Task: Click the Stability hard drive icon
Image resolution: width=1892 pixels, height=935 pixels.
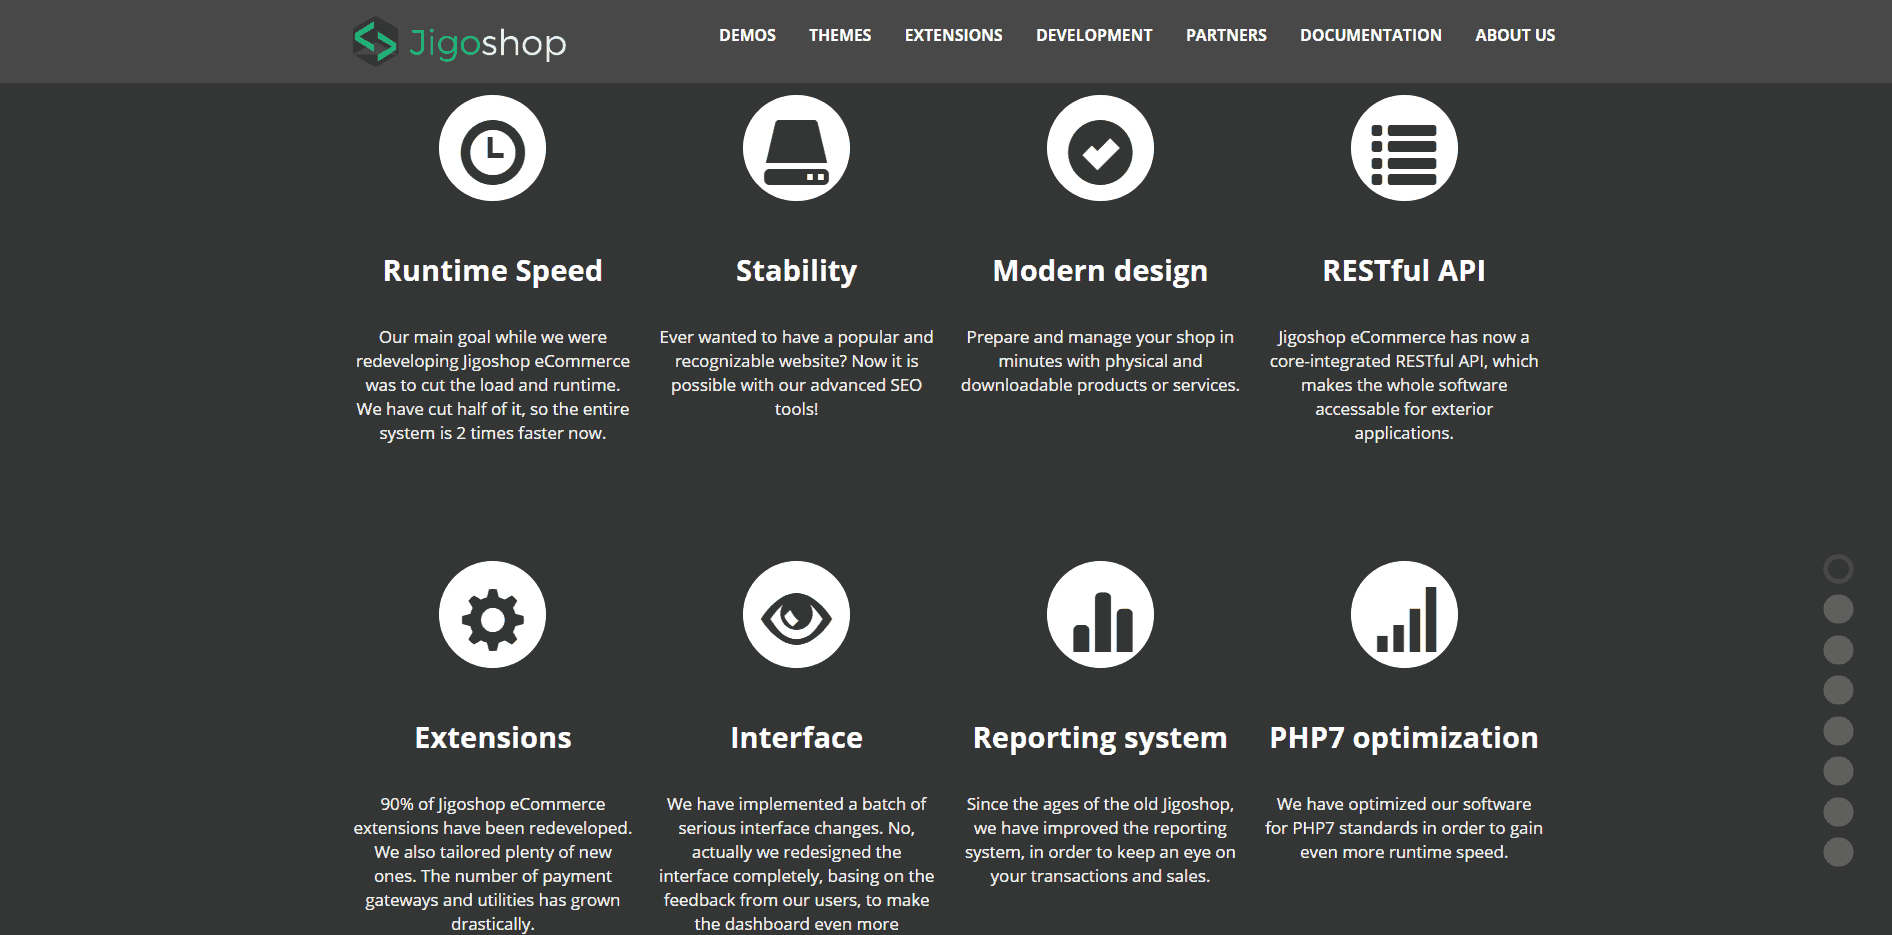Action: pyautogui.click(x=796, y=148)
